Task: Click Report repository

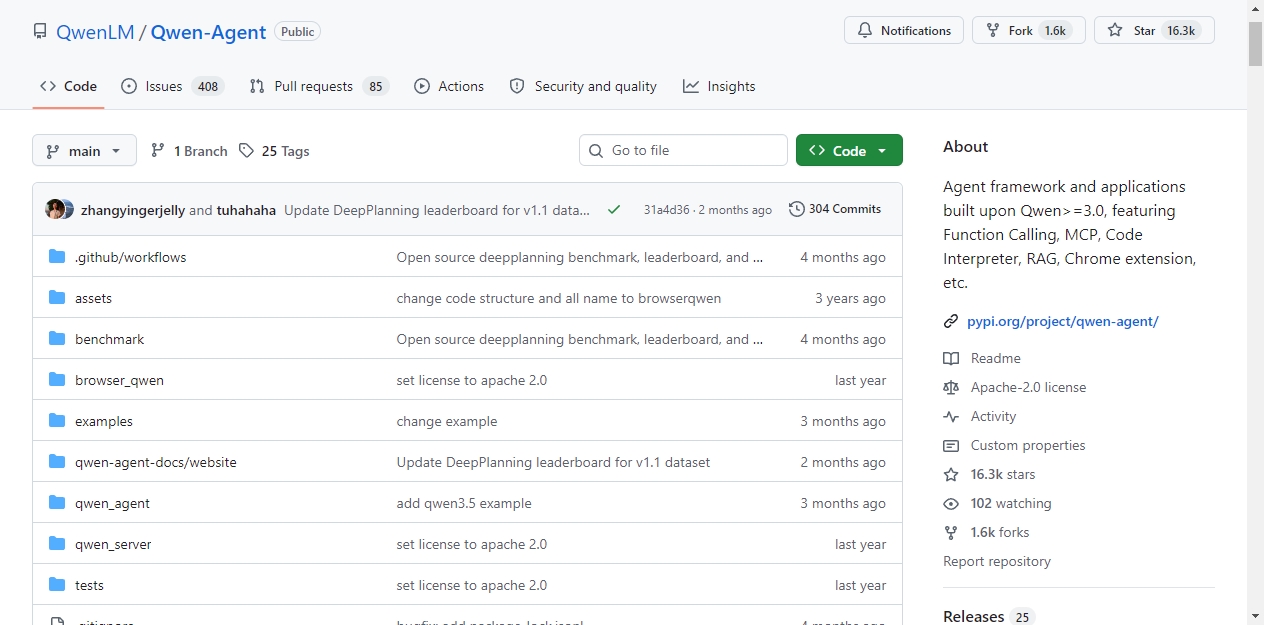Action: tap(997, 561)
